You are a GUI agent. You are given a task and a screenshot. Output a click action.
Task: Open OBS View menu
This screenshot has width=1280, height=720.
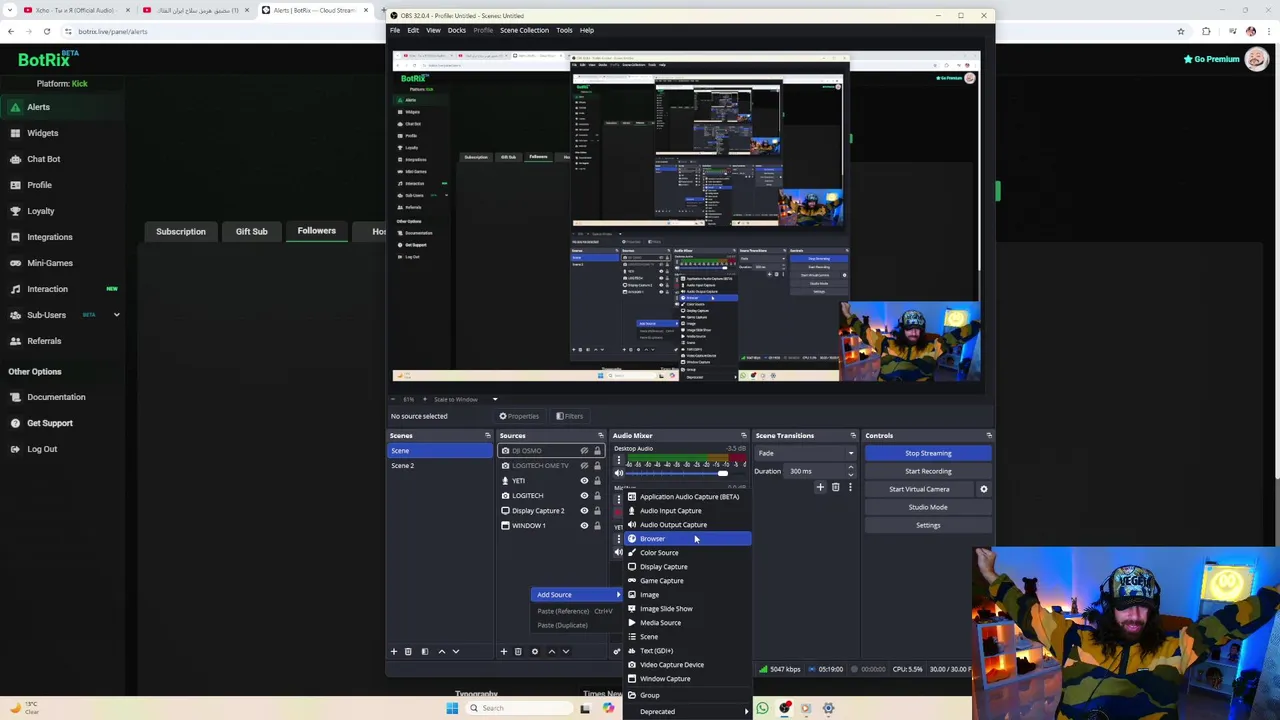[x=433, y=30]
